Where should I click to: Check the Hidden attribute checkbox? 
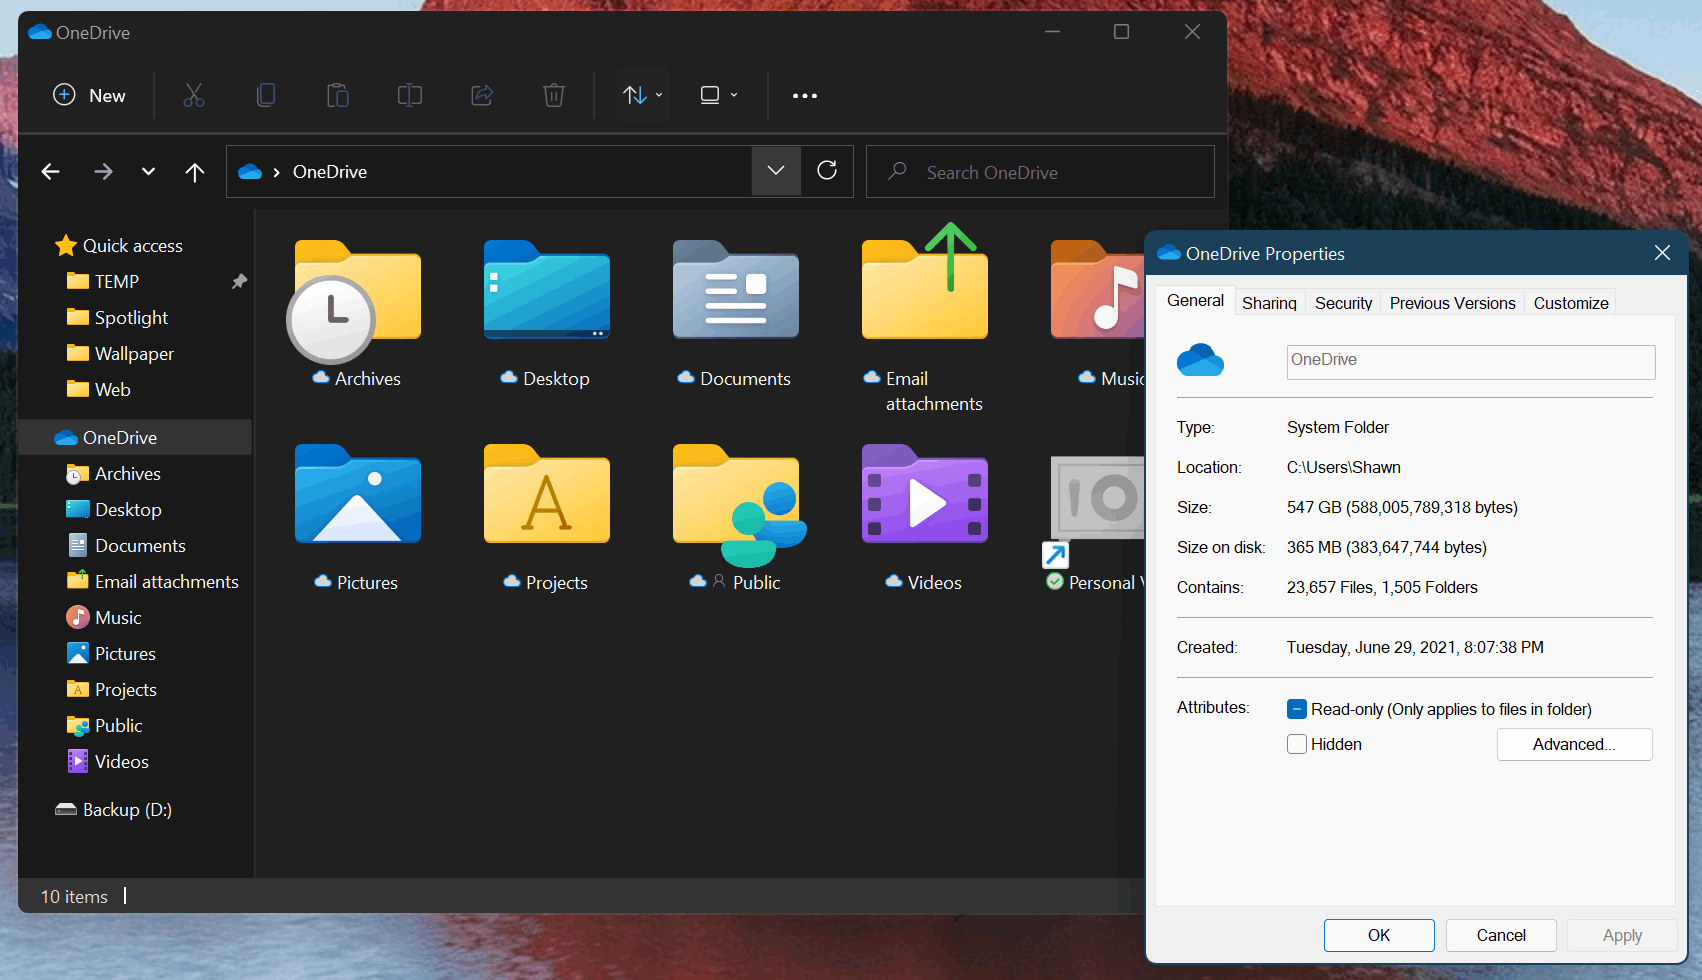[1297, 744]
